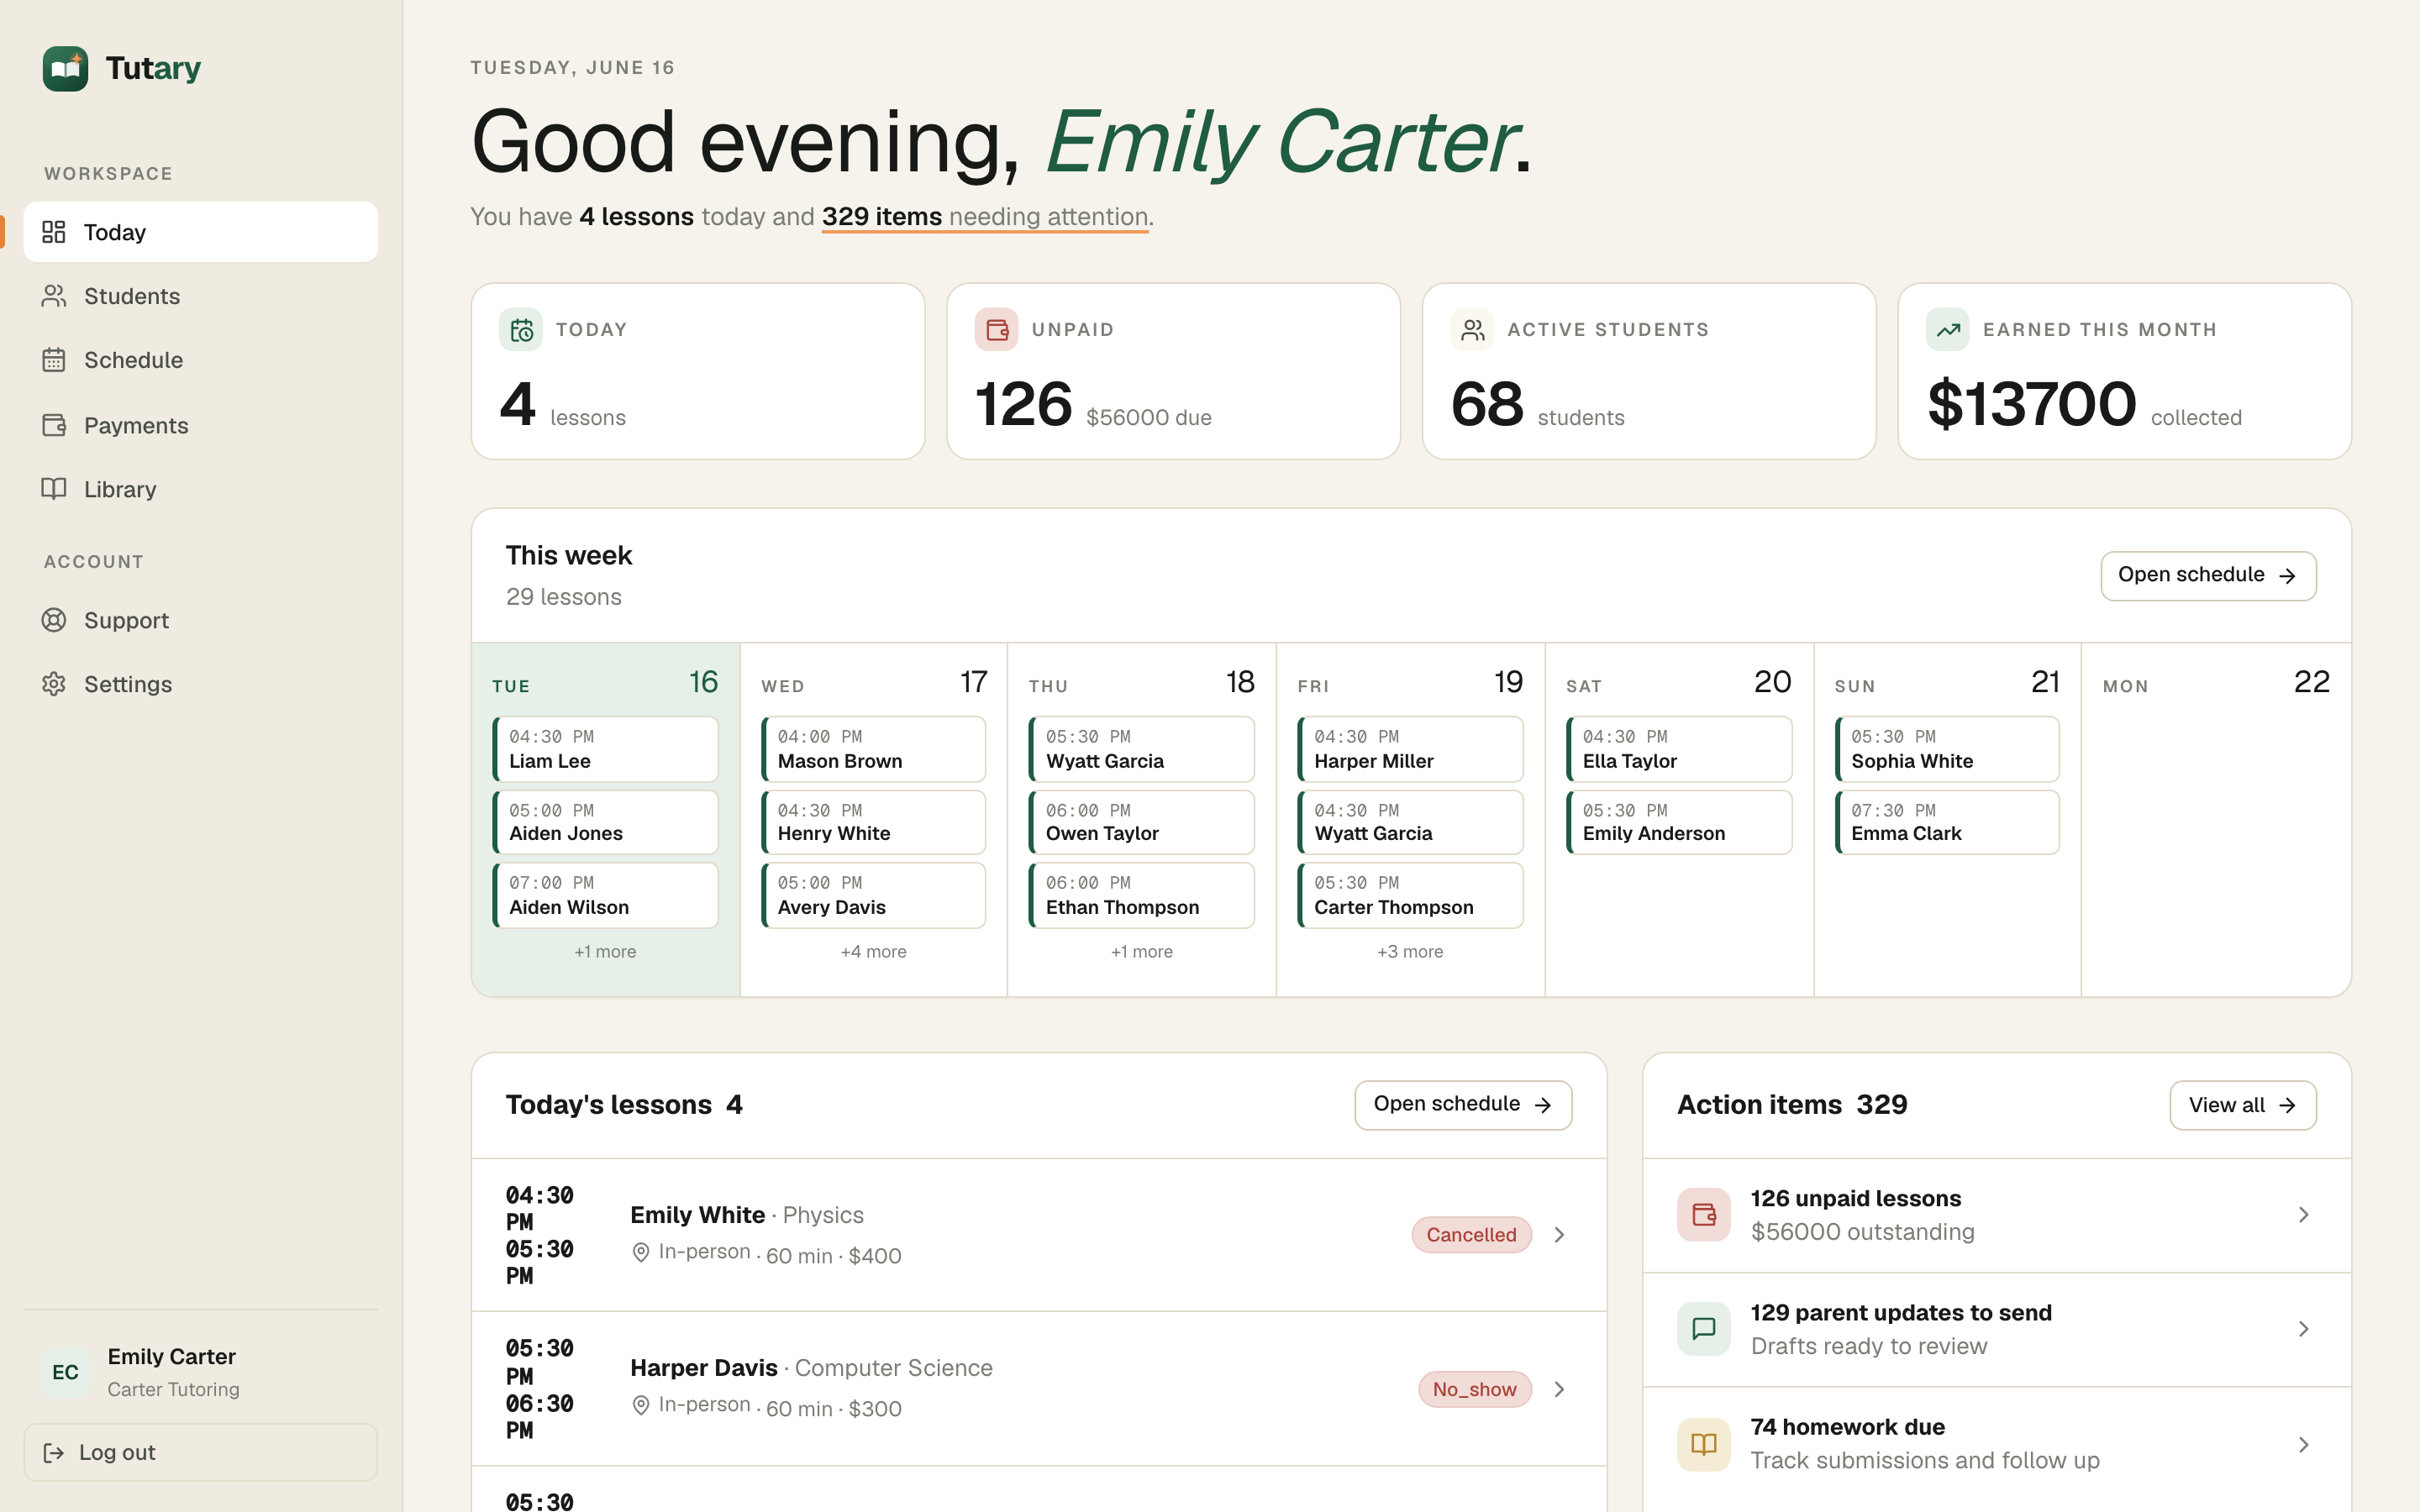Click View all action items button
Image resolution: width=2420 pixels, height=1512 pixels.
(2243, 1105)
